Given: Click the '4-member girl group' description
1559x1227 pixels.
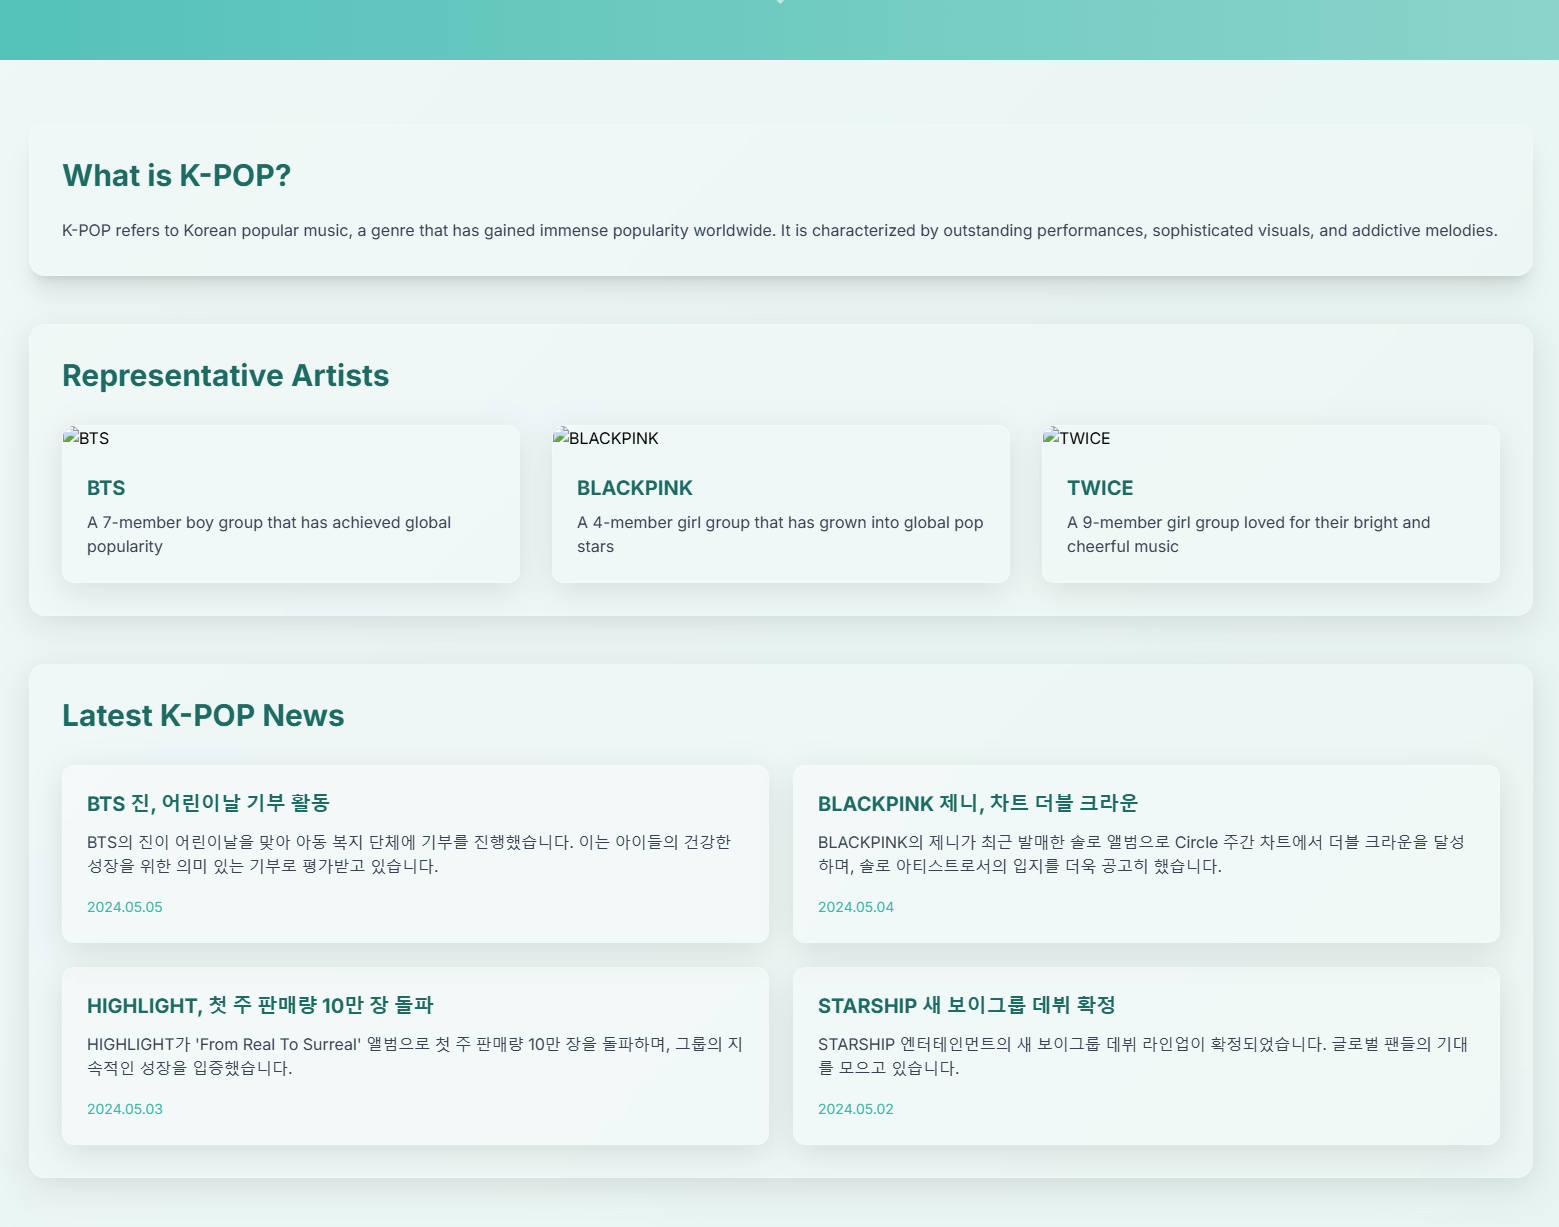Looking at the screenshot, I should tap(780, 534).
